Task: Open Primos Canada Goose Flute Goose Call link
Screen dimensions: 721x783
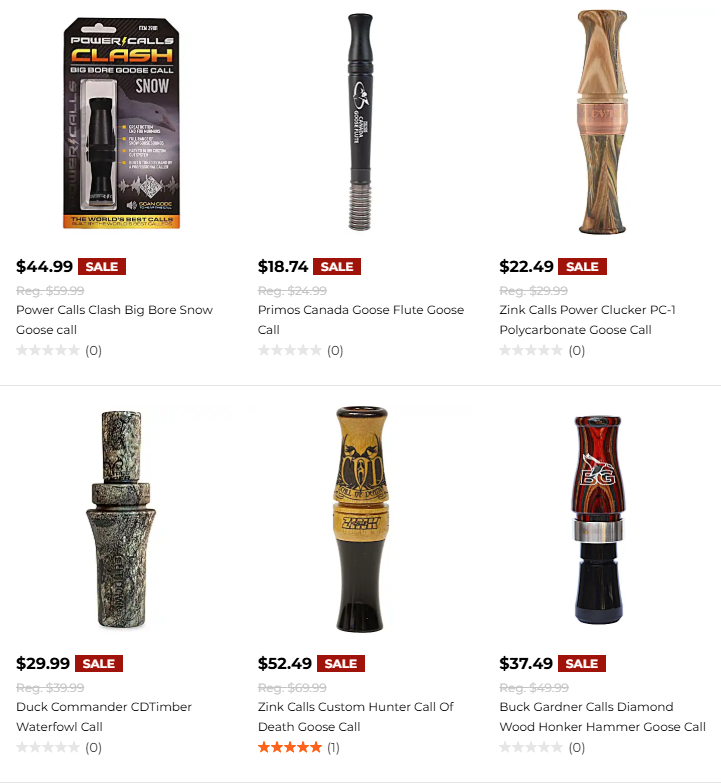Action: tap(361, 320)
